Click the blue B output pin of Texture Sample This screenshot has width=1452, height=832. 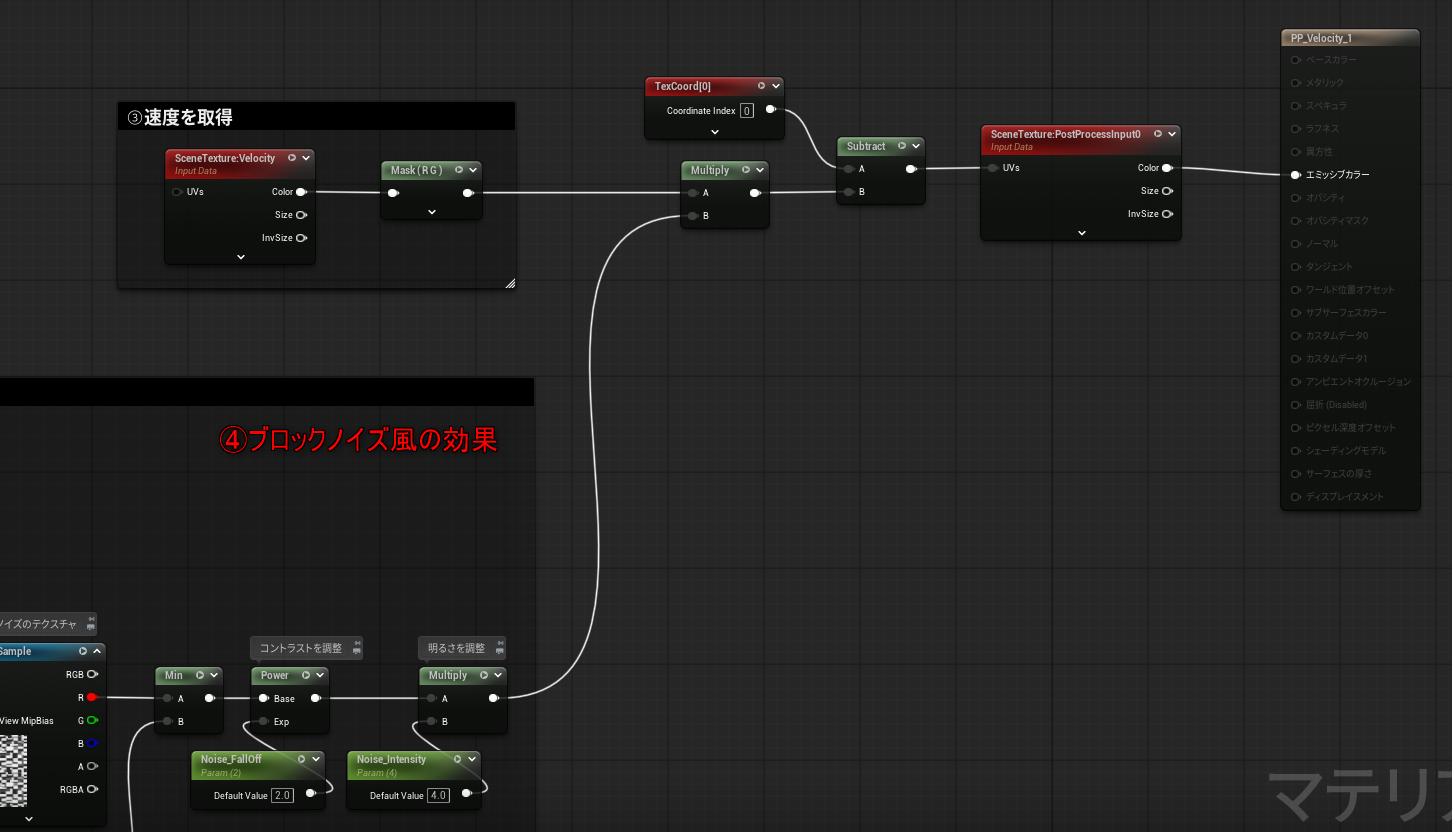pyautogui.click(x=92, y=743)
